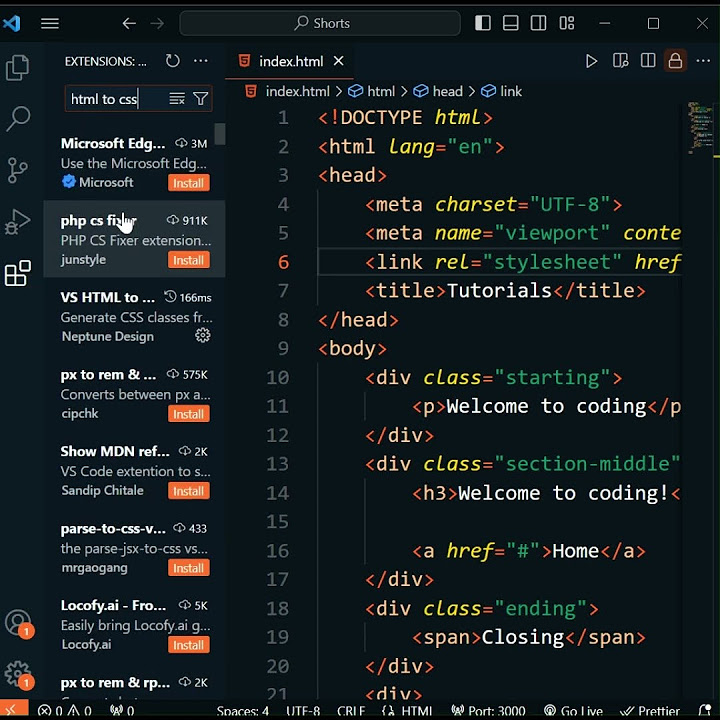Viewport: 720px width, 720px height.
Task: Toggle the secondary side bar
Action: point(538,23)
